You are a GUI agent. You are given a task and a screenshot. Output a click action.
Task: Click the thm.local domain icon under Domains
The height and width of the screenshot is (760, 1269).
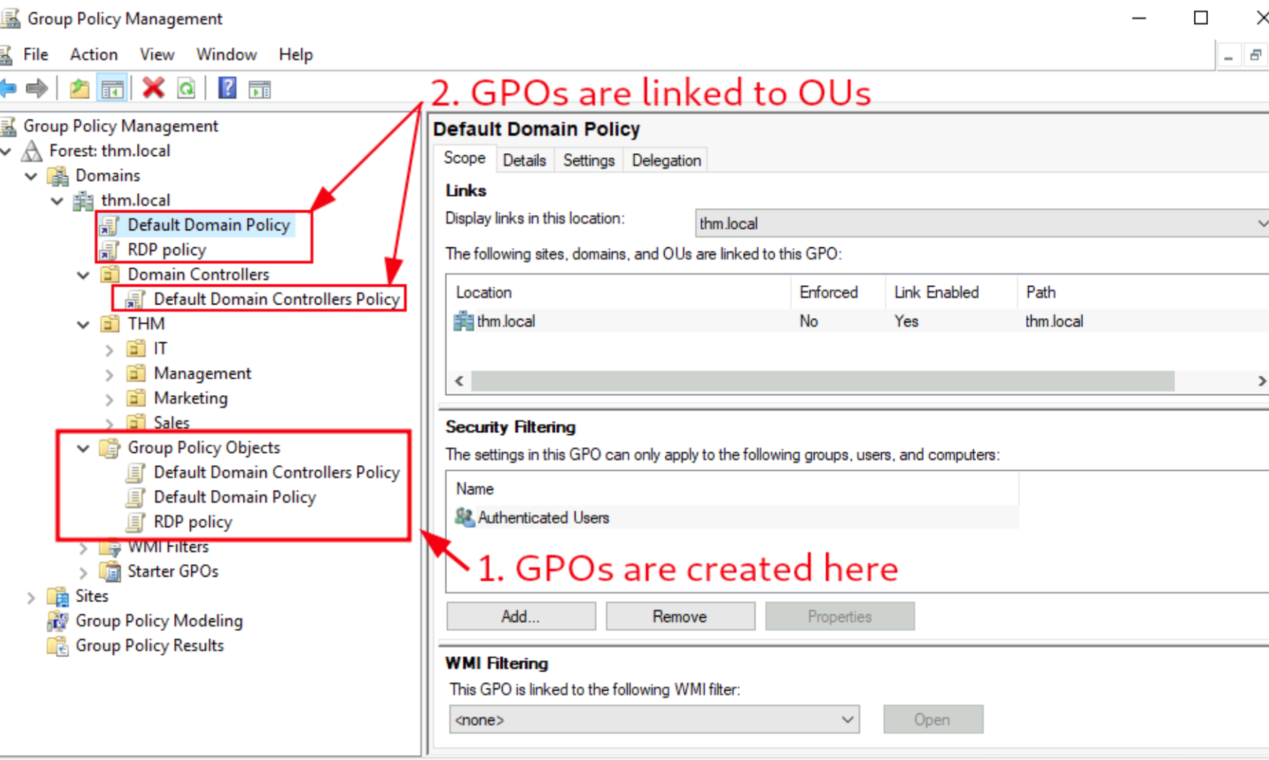coord(84,200)
